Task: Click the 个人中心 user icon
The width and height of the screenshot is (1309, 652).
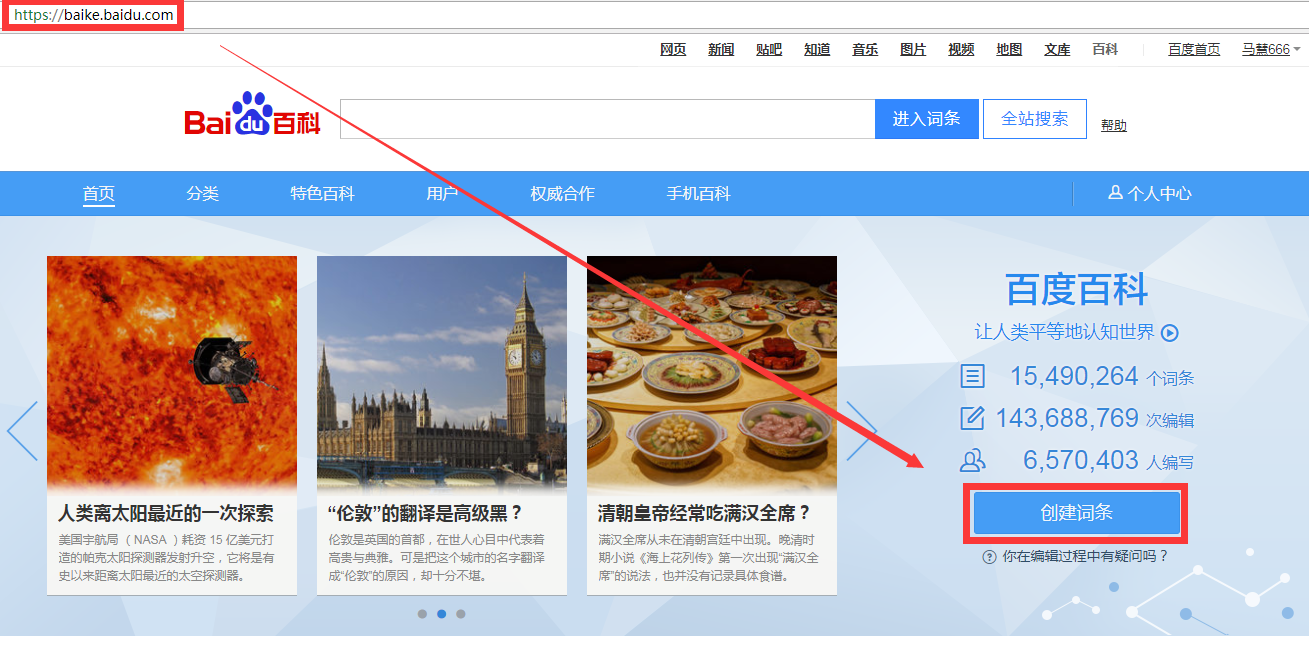Action: pos(1115,193)
